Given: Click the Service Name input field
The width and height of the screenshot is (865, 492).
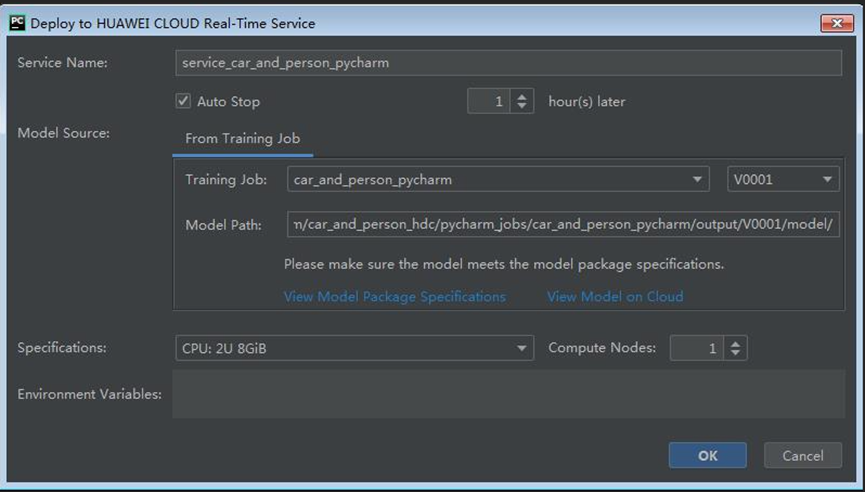Looking at the screenshot, I should (x=508, y=63).
